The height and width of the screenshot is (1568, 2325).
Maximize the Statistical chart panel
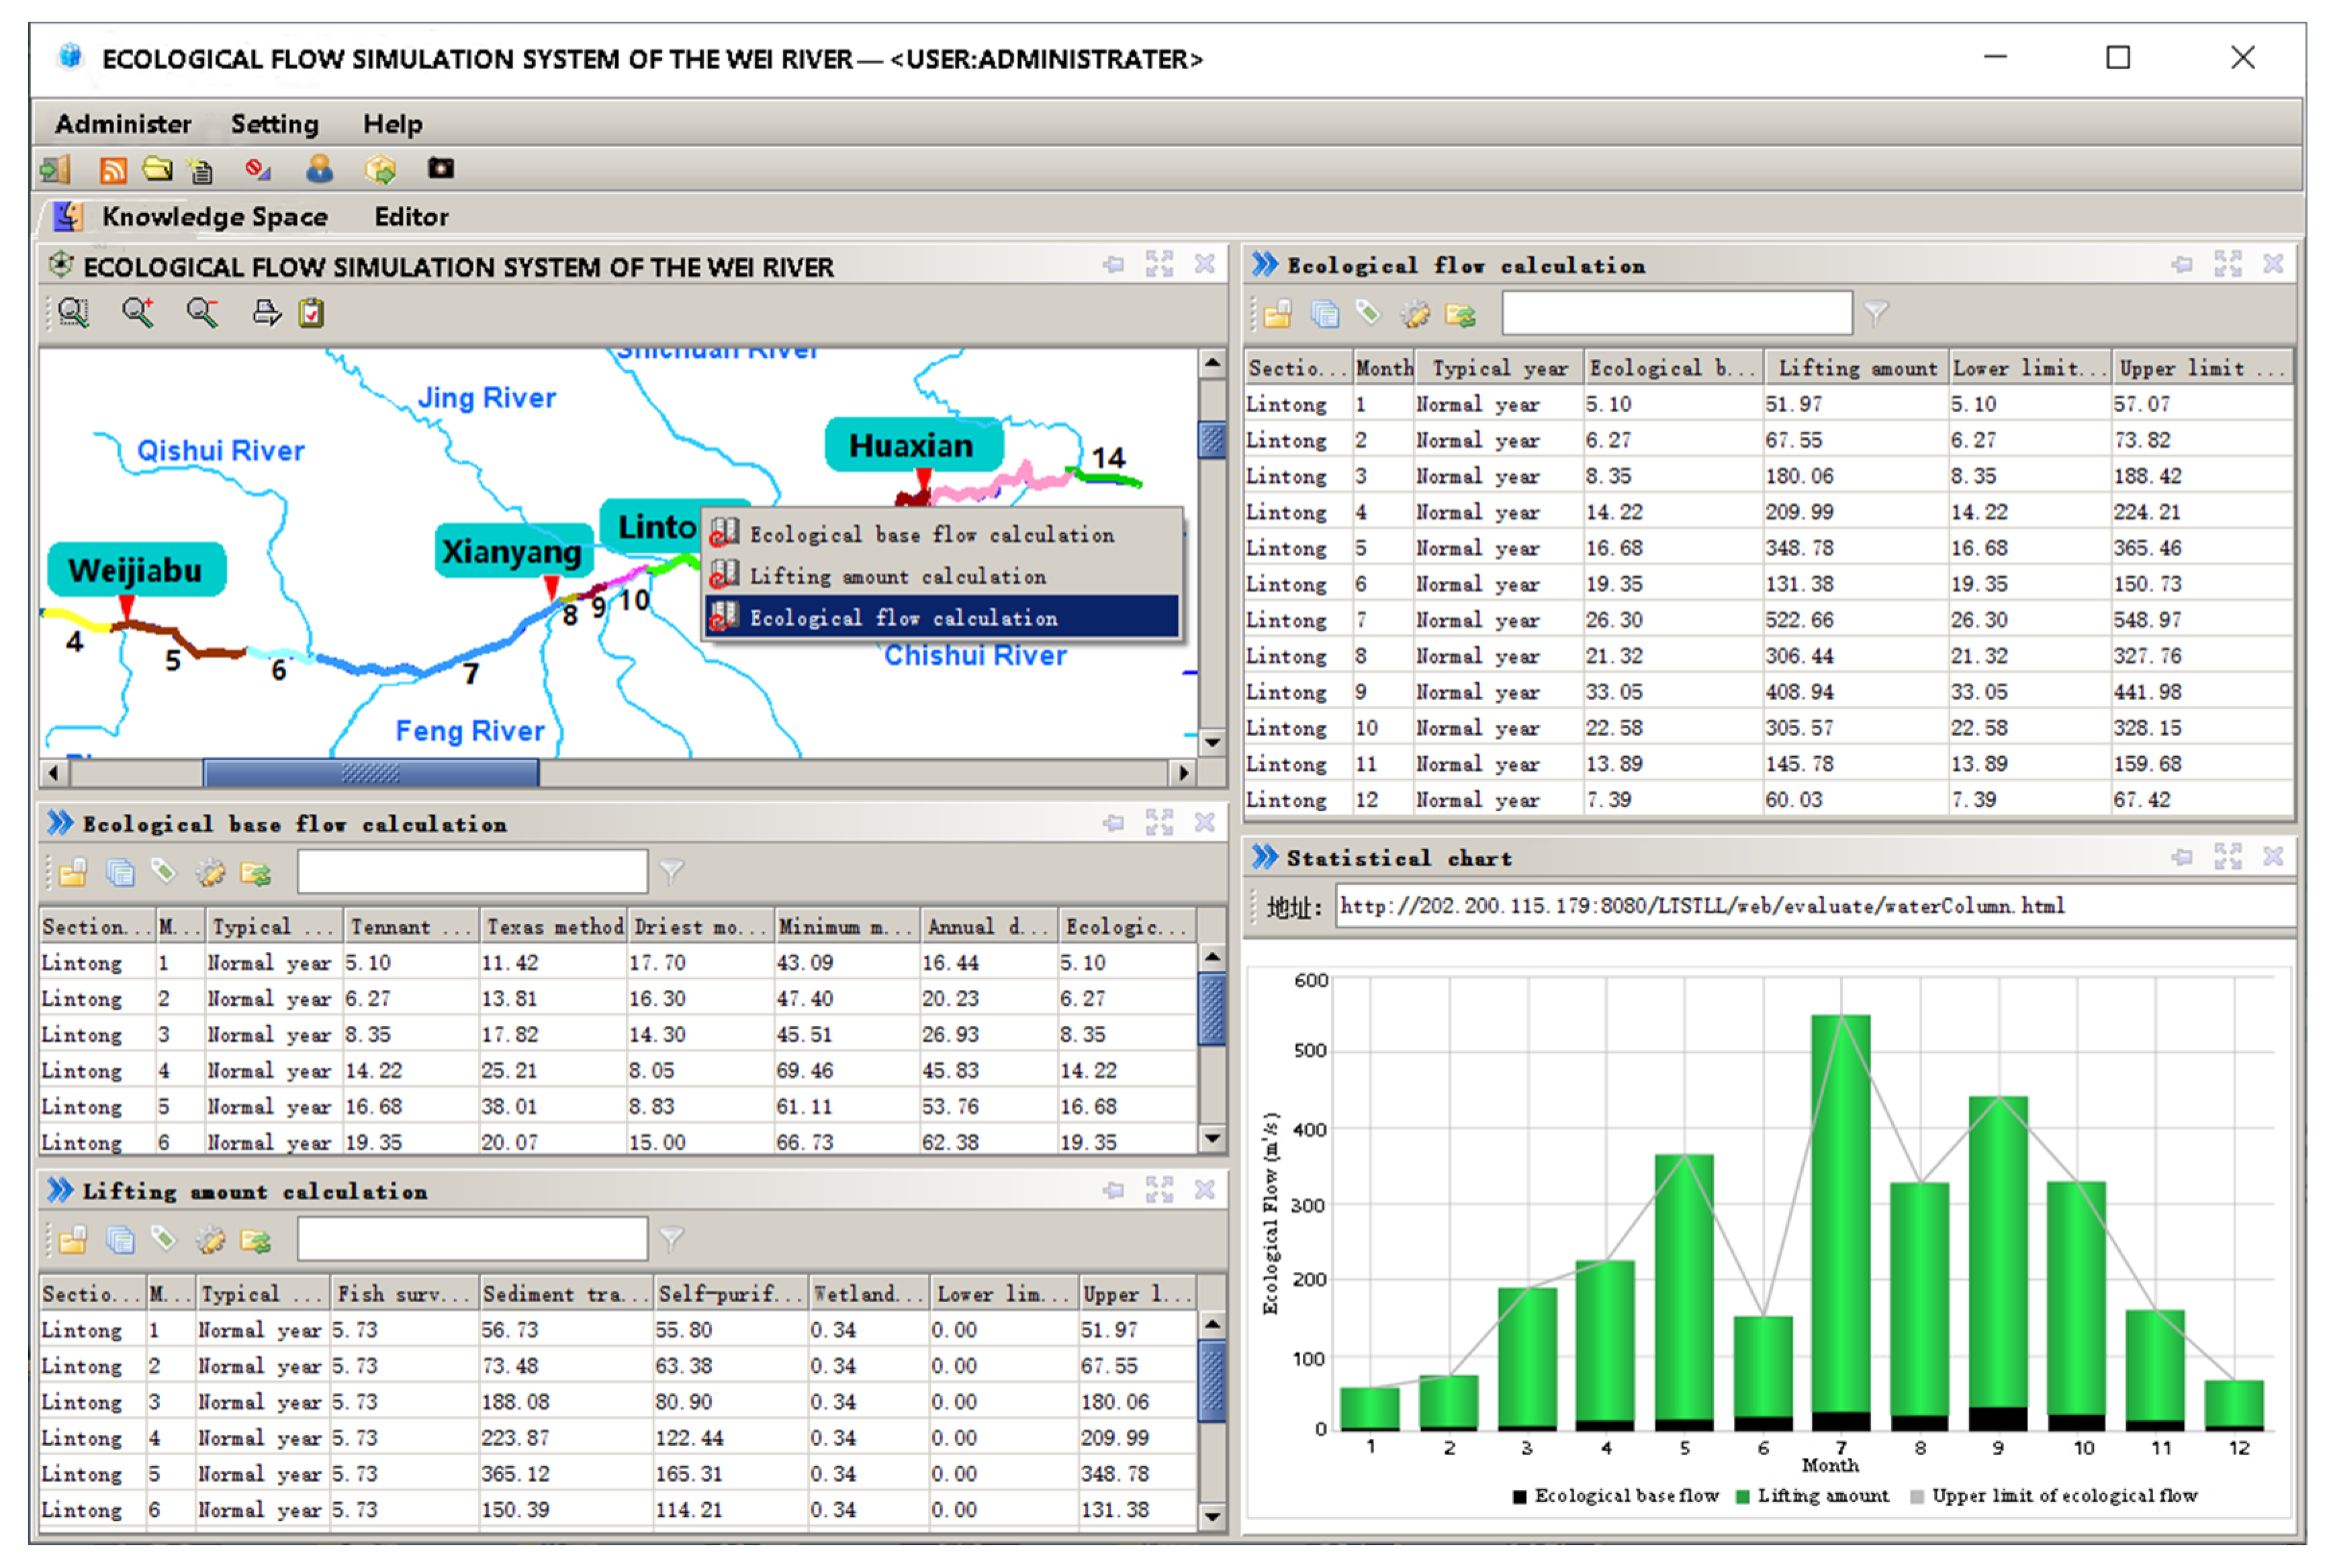2228,856
